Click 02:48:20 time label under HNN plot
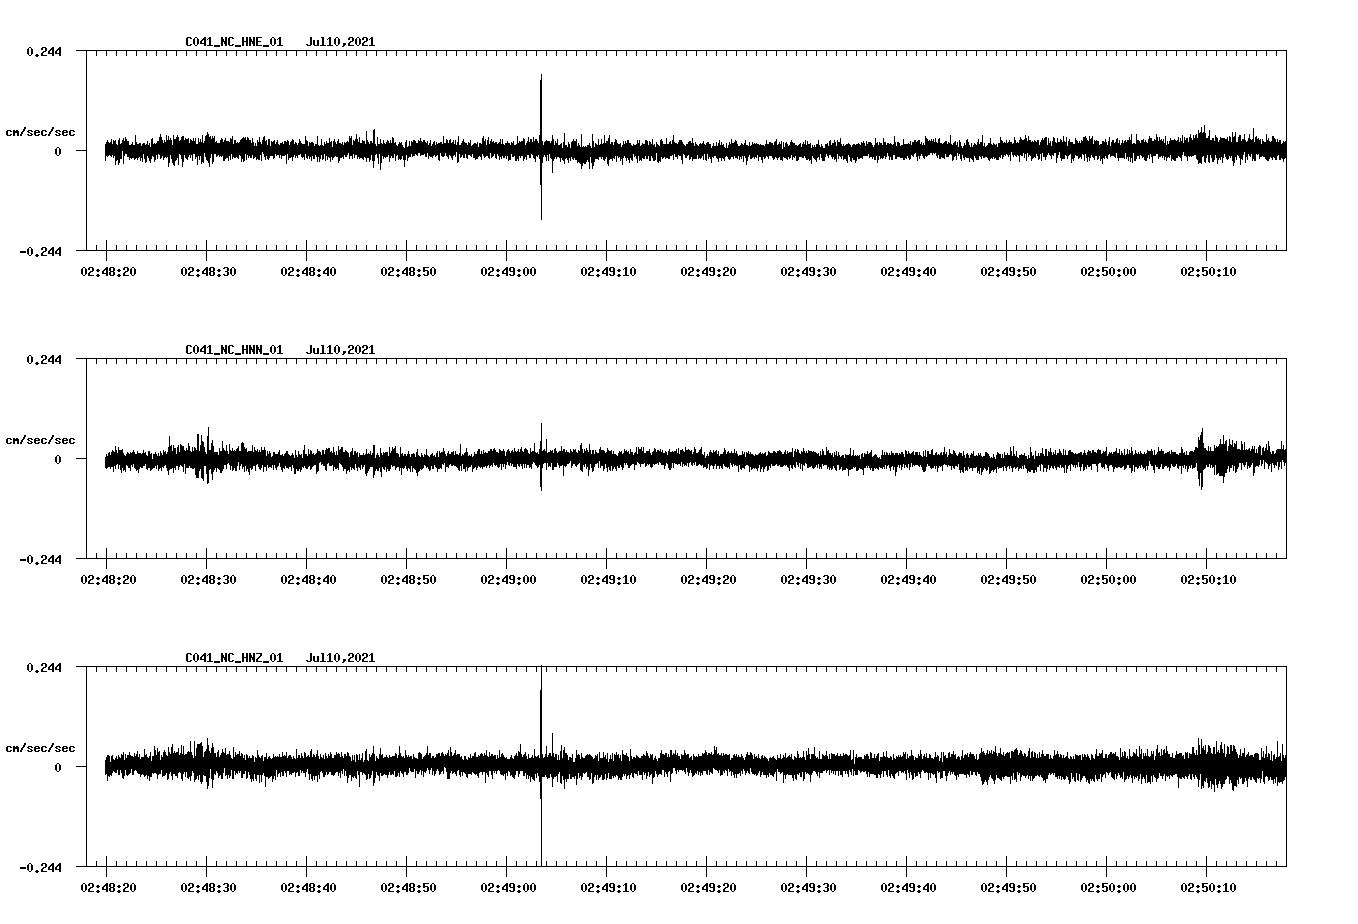The image size is (1358, 924). (x=108, y=579)
